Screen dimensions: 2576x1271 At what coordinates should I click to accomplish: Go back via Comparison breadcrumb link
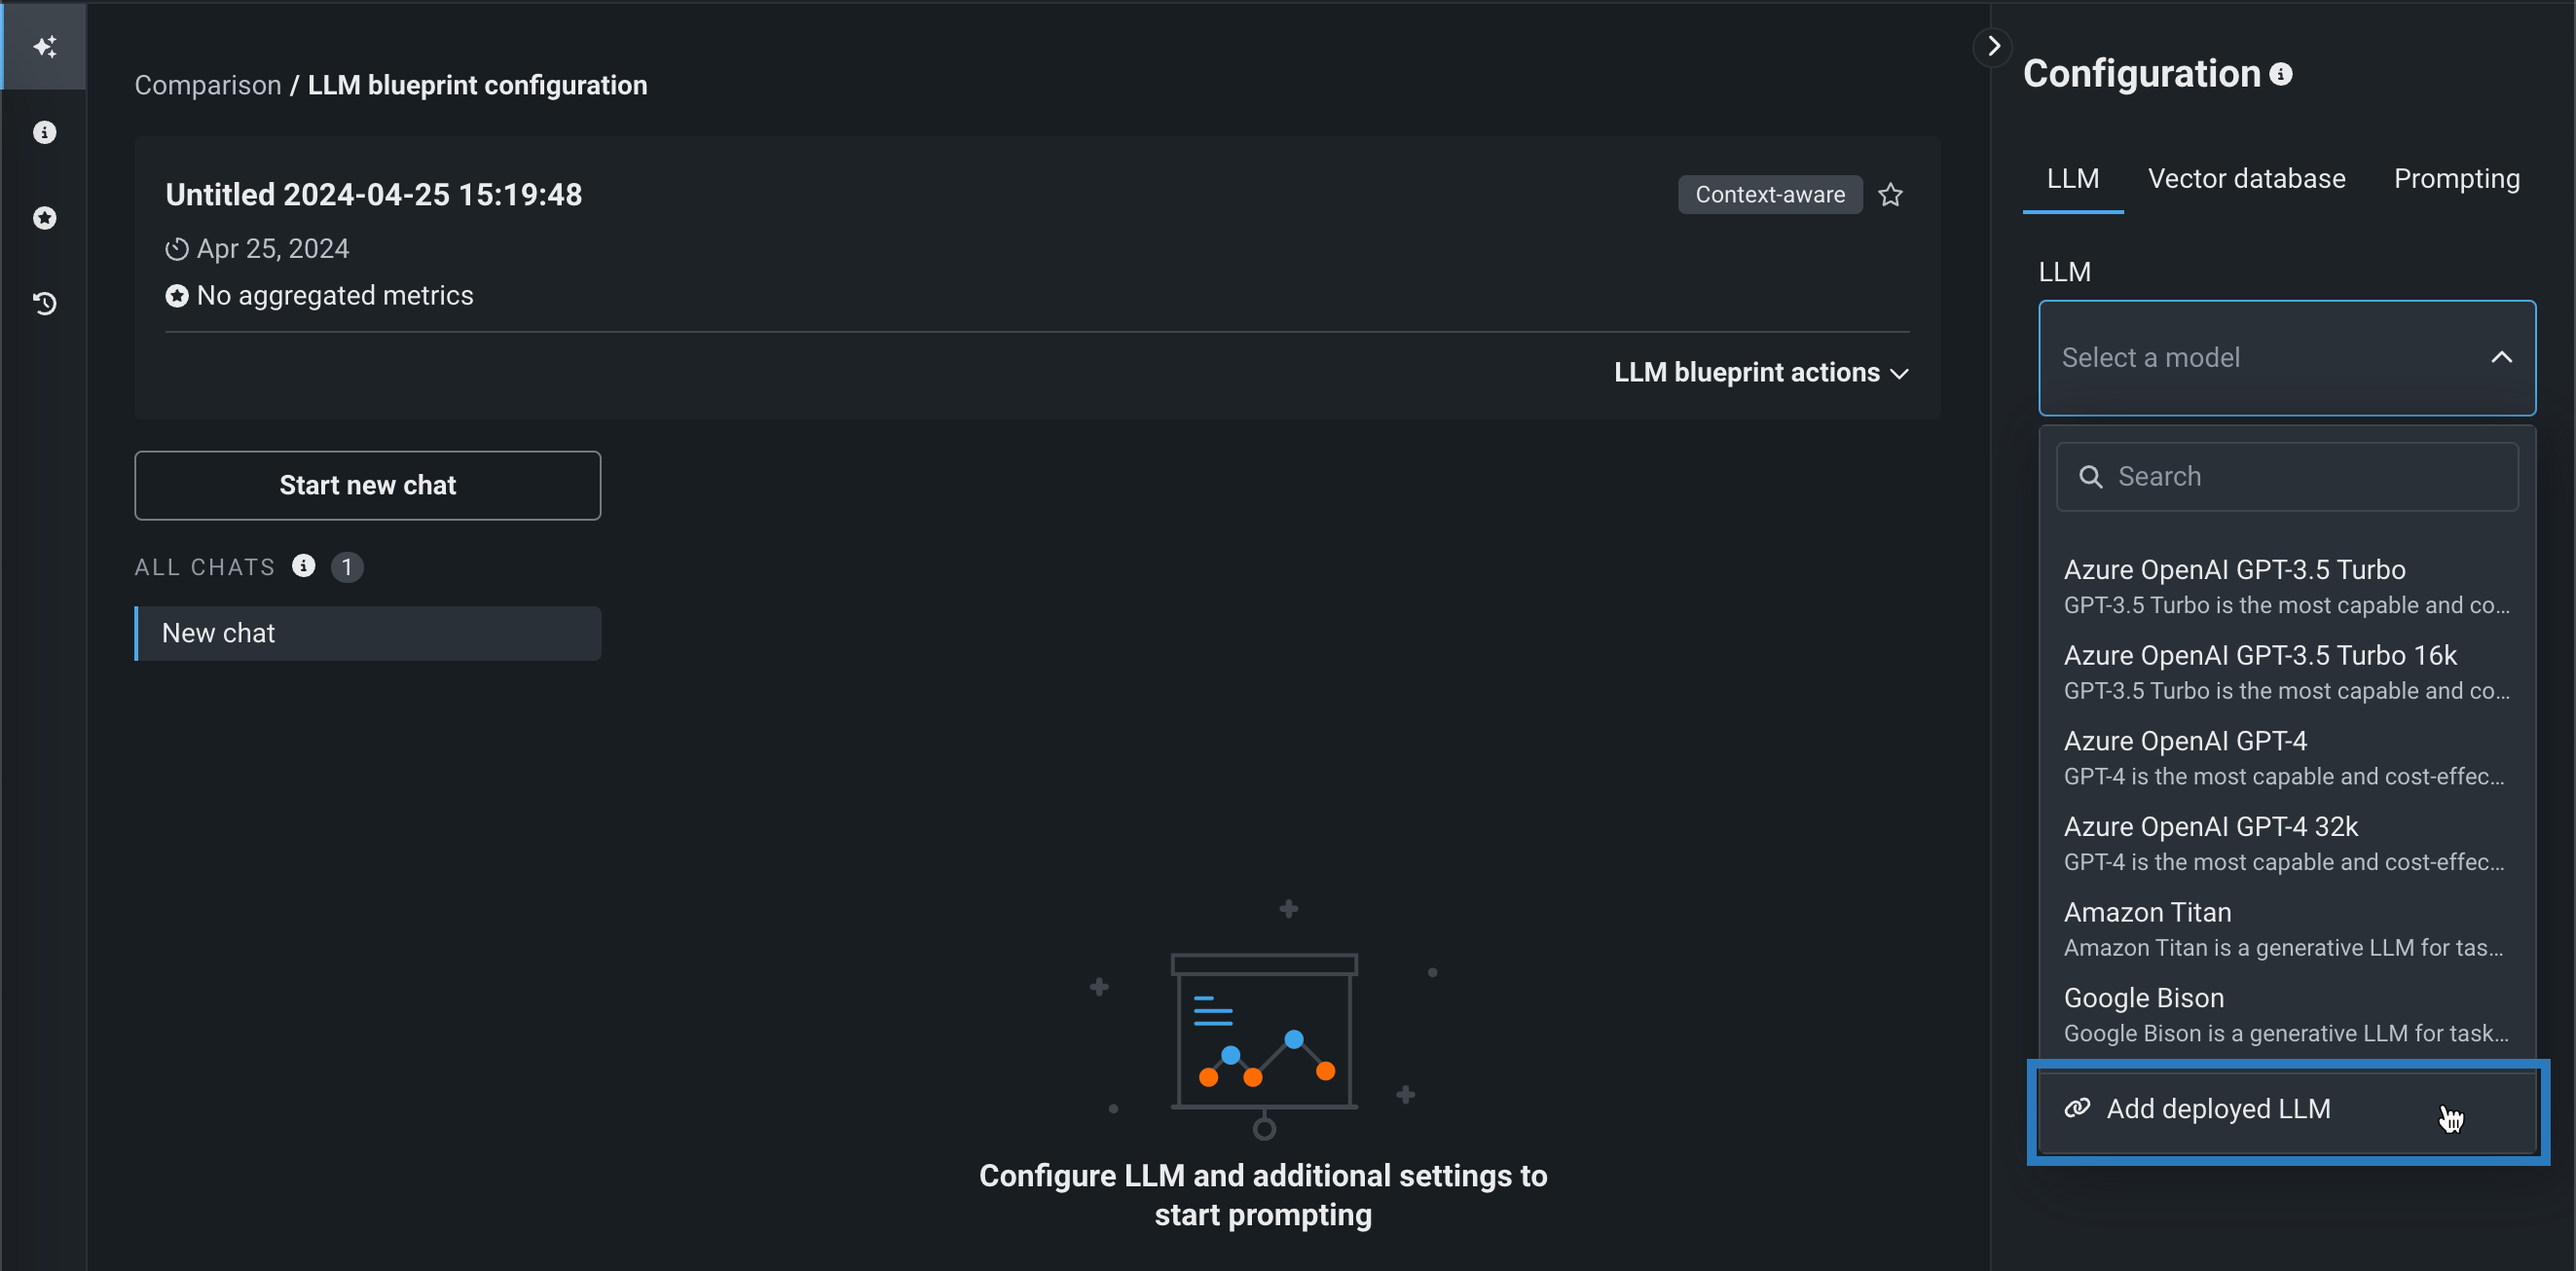(208, 85)
